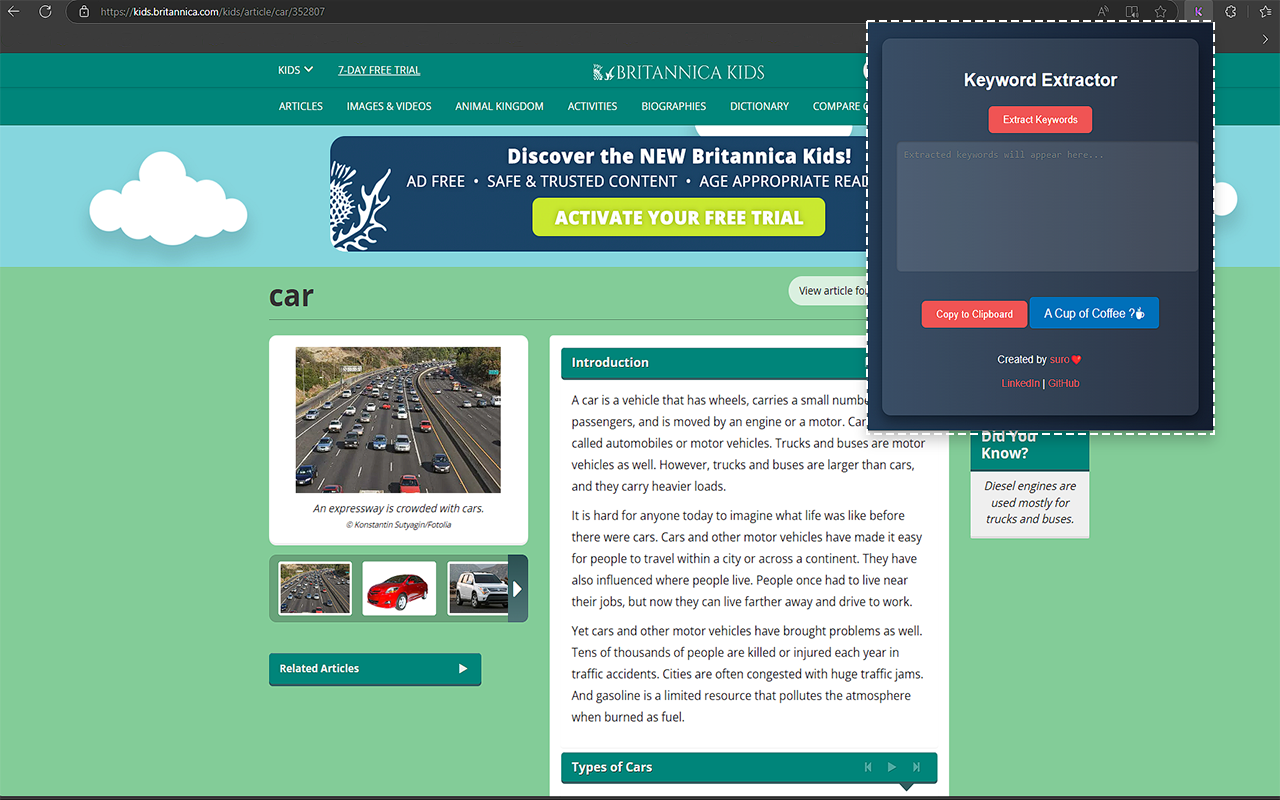Screen dimensions: 1280x800
Task: Advance the thumbnail carousel with the arrow
Action: 517,589
